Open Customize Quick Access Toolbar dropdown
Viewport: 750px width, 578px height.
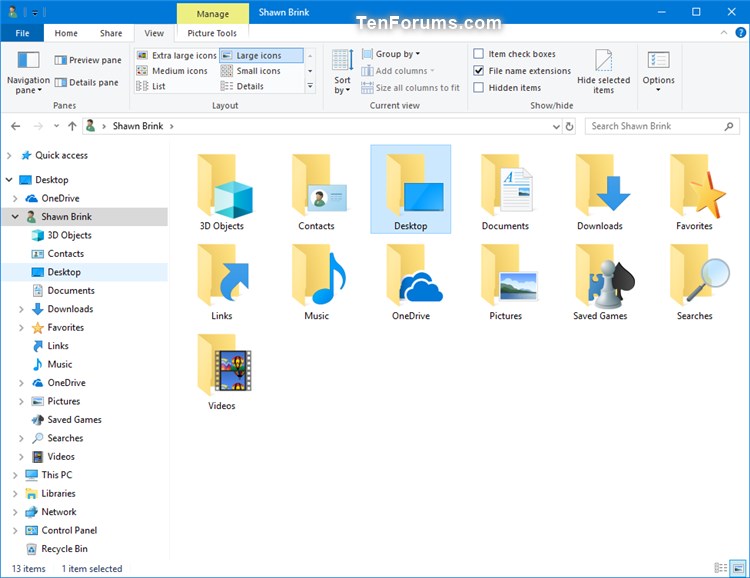[x=35, y=13]
